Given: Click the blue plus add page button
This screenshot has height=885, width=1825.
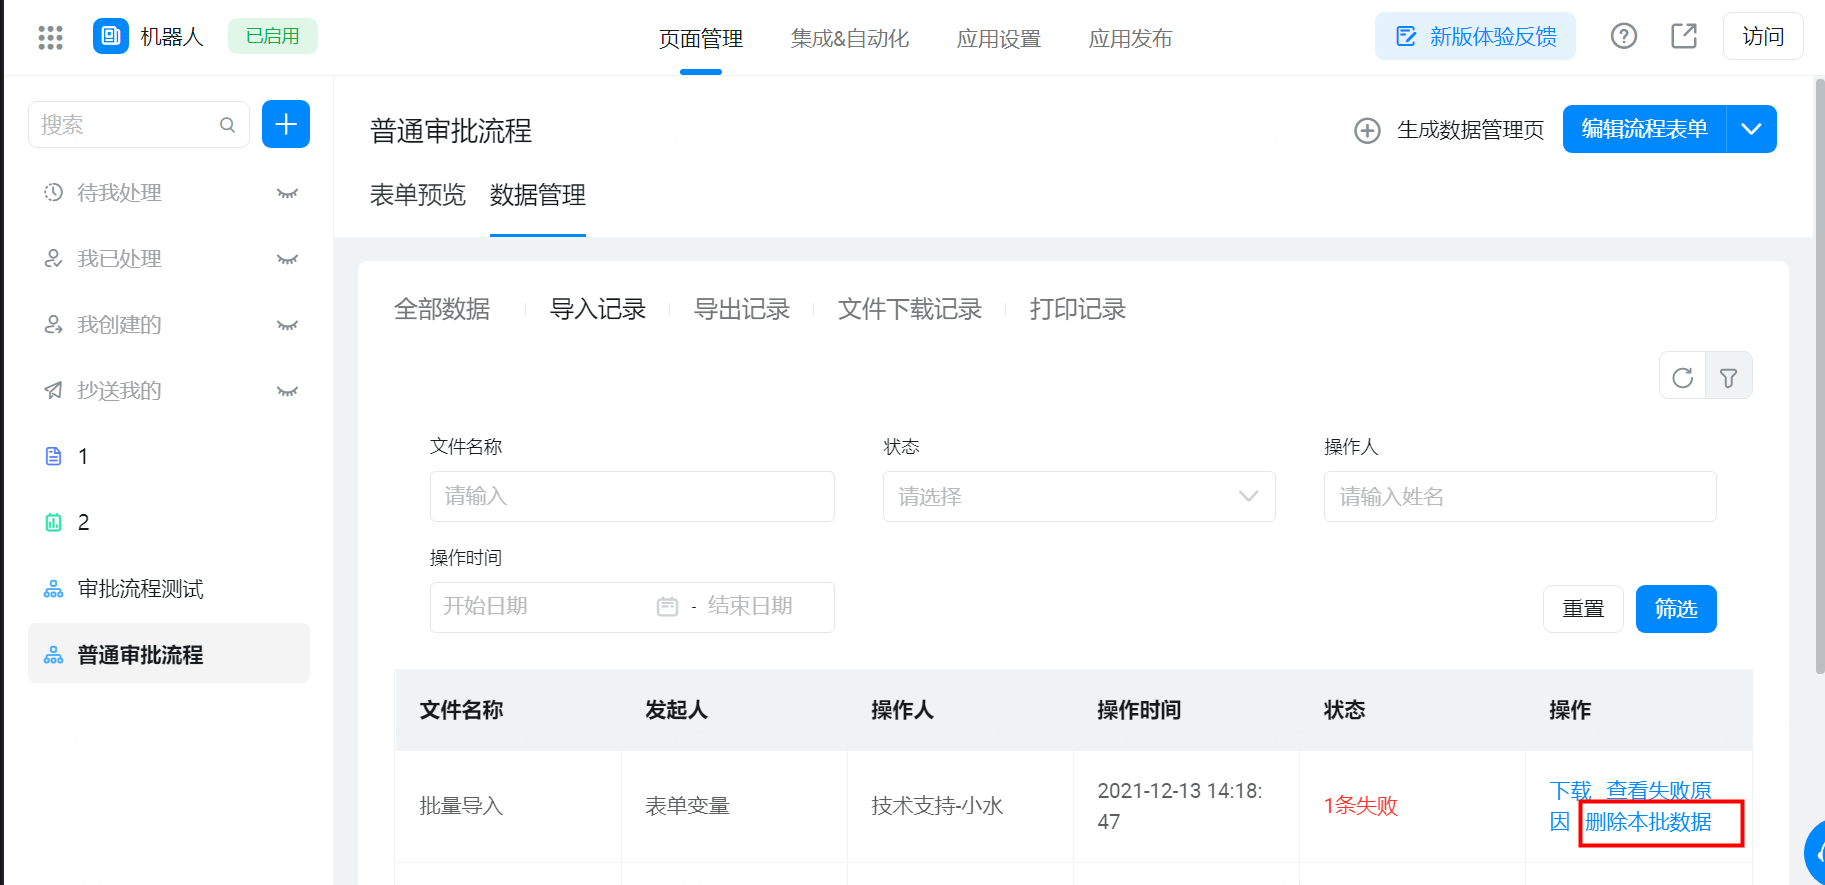Looking at the screenshot, I should (x=286, y=124).
